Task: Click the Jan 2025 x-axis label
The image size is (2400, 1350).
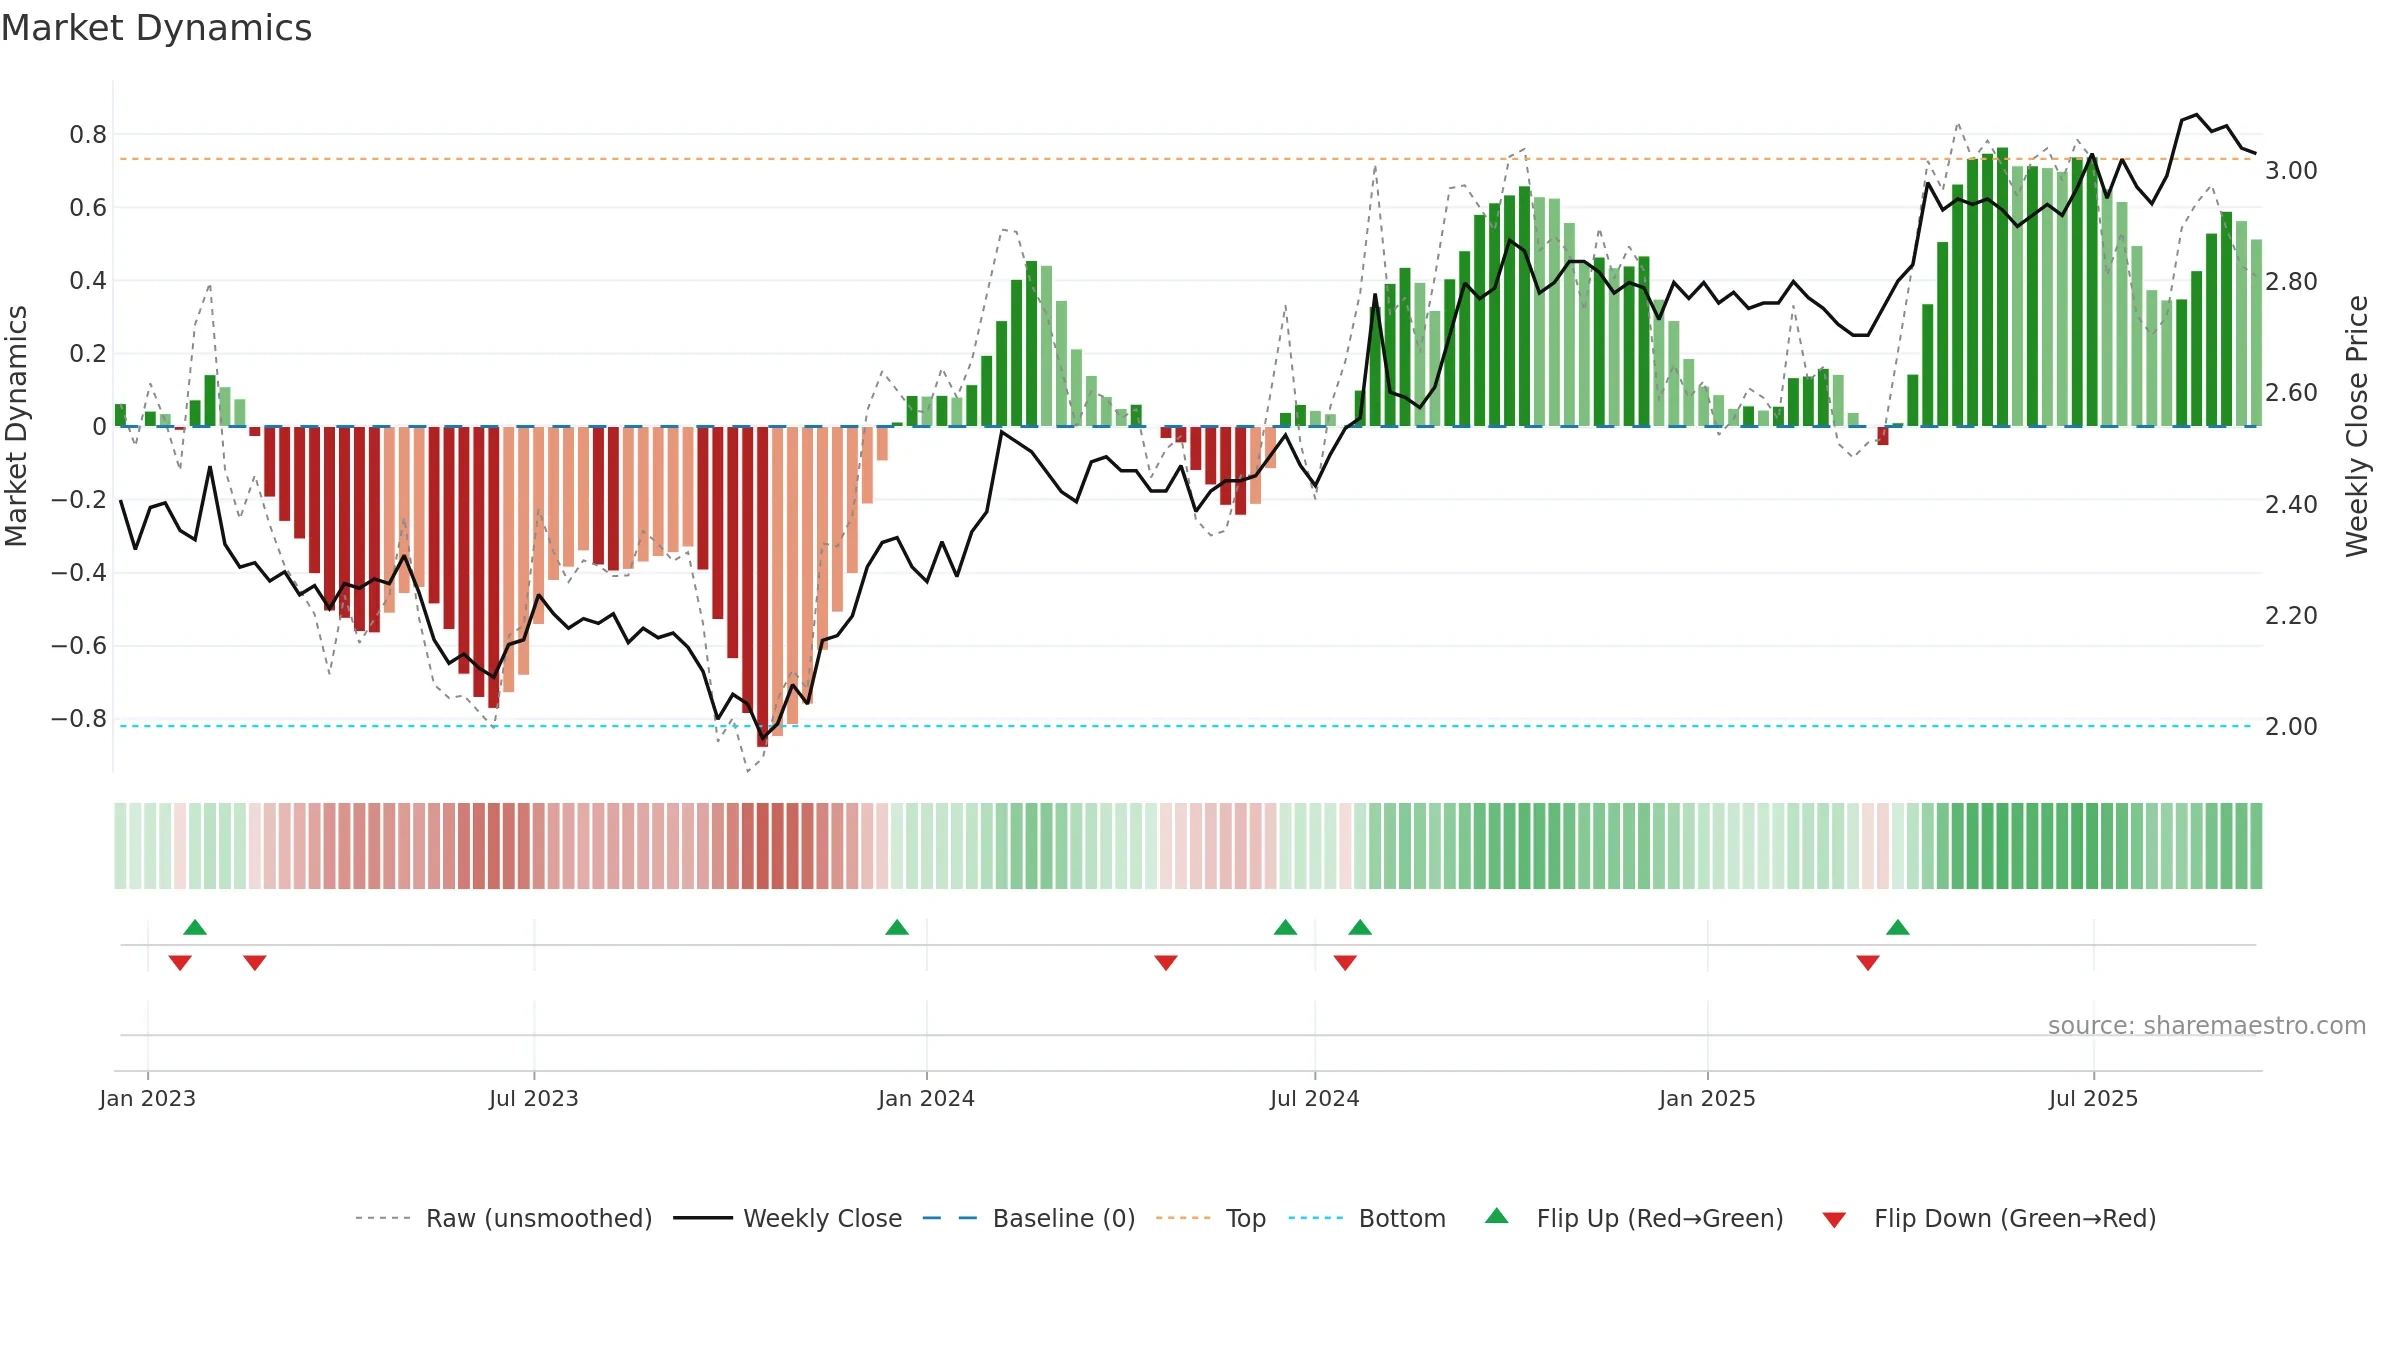Action: click(x=1708, y=1098)
